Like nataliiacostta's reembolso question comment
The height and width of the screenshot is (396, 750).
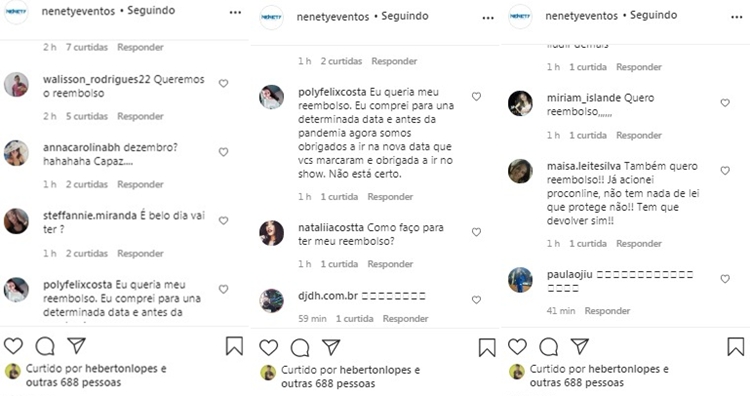point(476,232)
